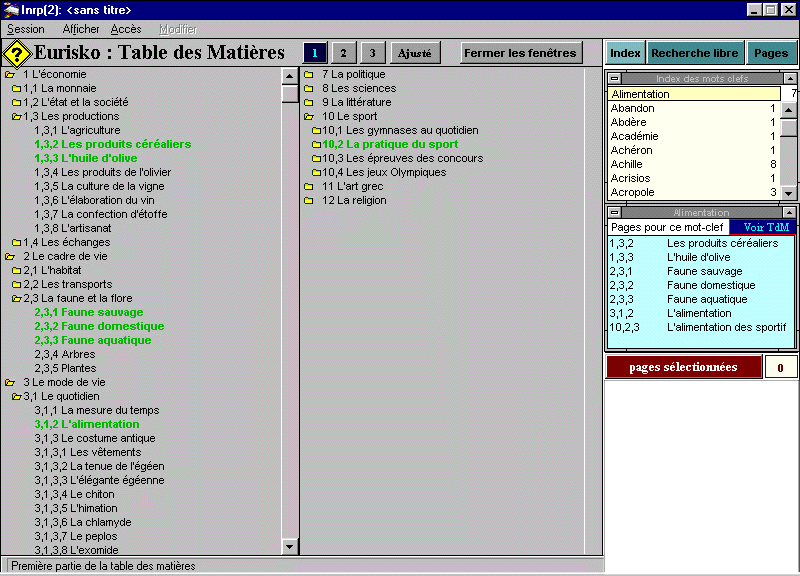Click open folder icon beside 1,3 Les productions
The image size is (800, 576).
coord(16,117)
